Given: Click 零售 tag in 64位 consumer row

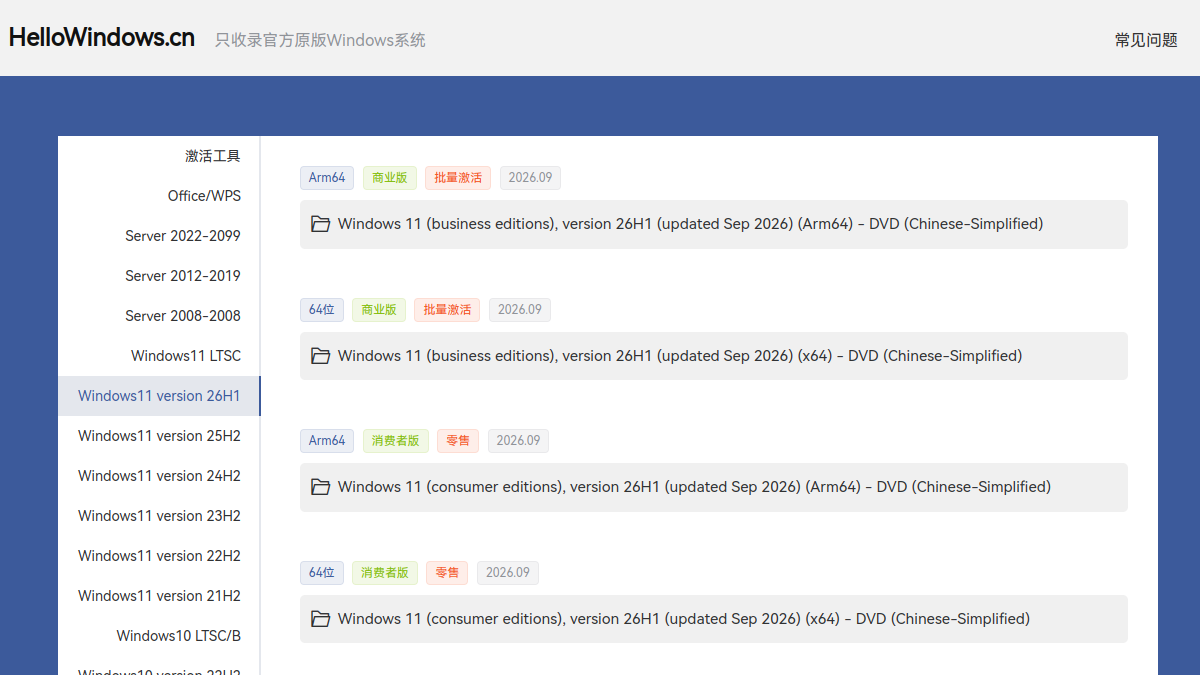Looking at the screenshot, I should pos(447,573).
